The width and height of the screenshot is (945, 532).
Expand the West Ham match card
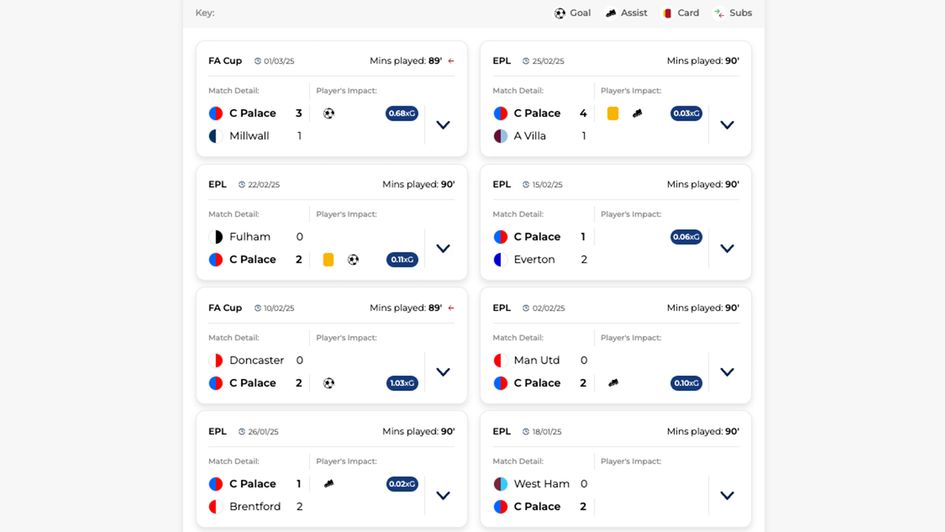click(727, 495)
